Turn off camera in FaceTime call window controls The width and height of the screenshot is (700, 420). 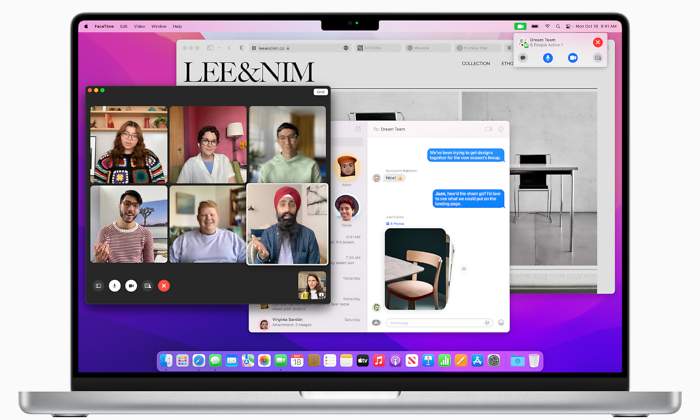point(131,286)
